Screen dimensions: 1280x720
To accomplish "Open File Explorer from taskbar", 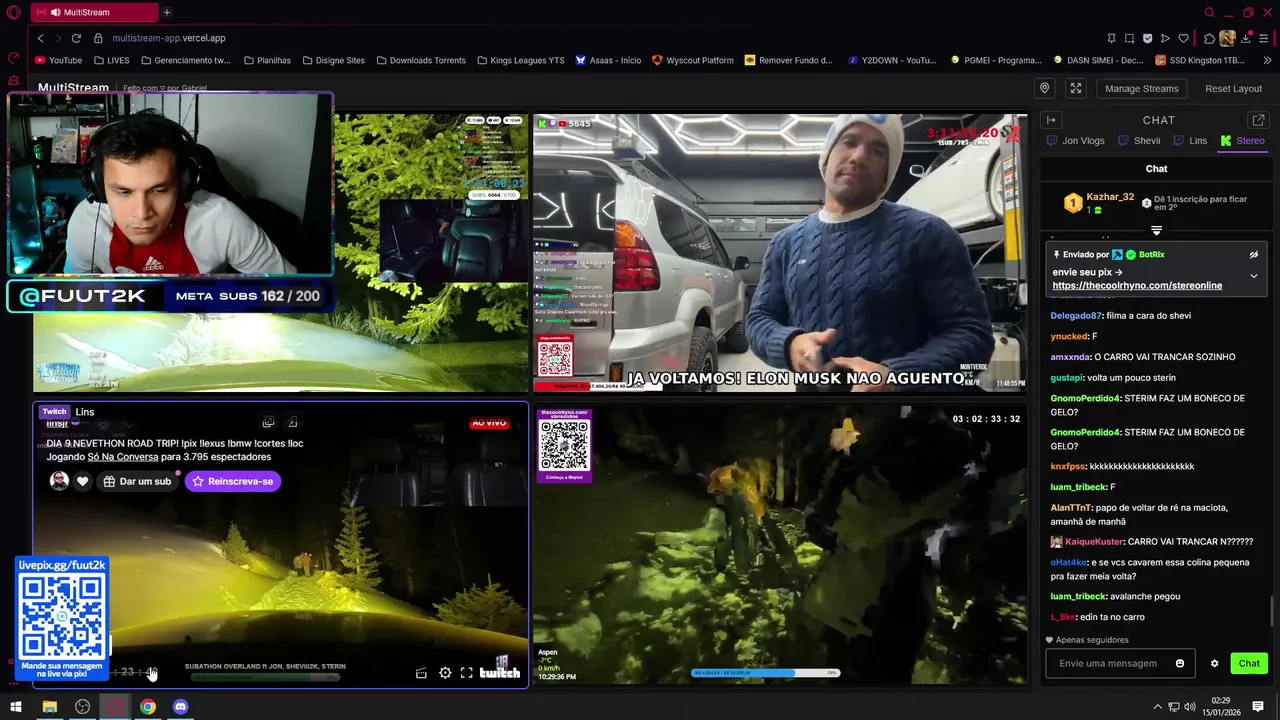I will [x=49, y=707].
